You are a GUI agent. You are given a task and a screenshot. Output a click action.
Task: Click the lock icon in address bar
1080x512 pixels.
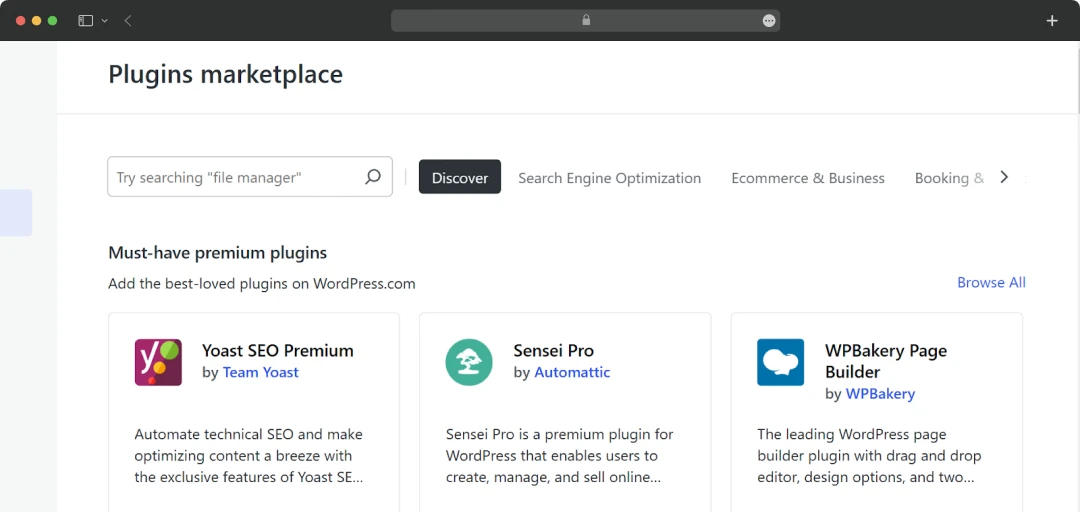586,20
